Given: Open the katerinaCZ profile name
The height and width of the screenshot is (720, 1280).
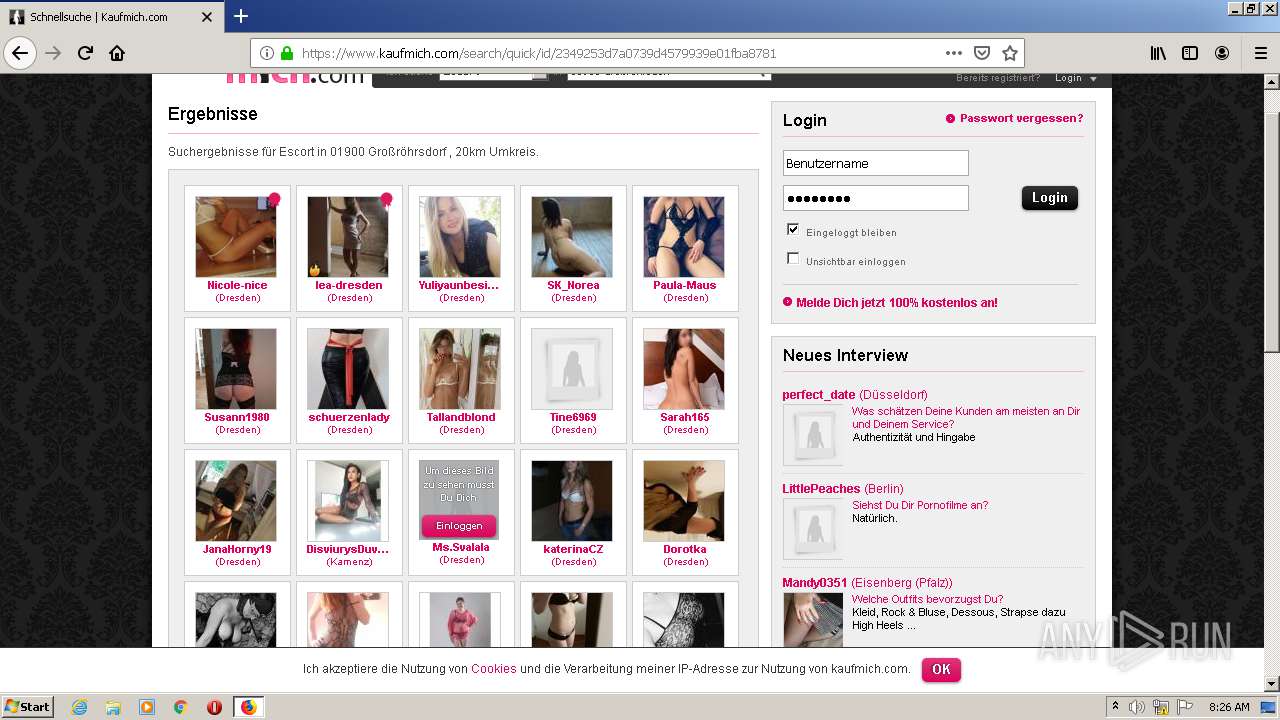Looking at the screenshot, I should coord(573,549).
